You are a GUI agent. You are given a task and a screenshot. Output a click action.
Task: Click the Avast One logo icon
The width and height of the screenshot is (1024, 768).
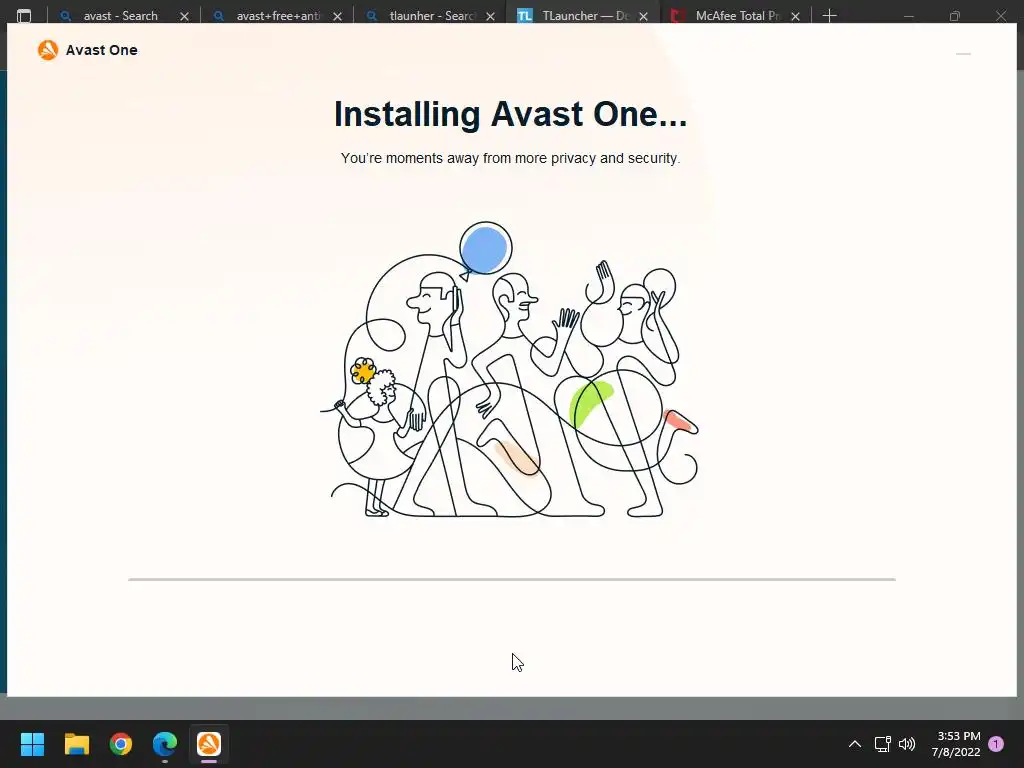pos(48,50)
